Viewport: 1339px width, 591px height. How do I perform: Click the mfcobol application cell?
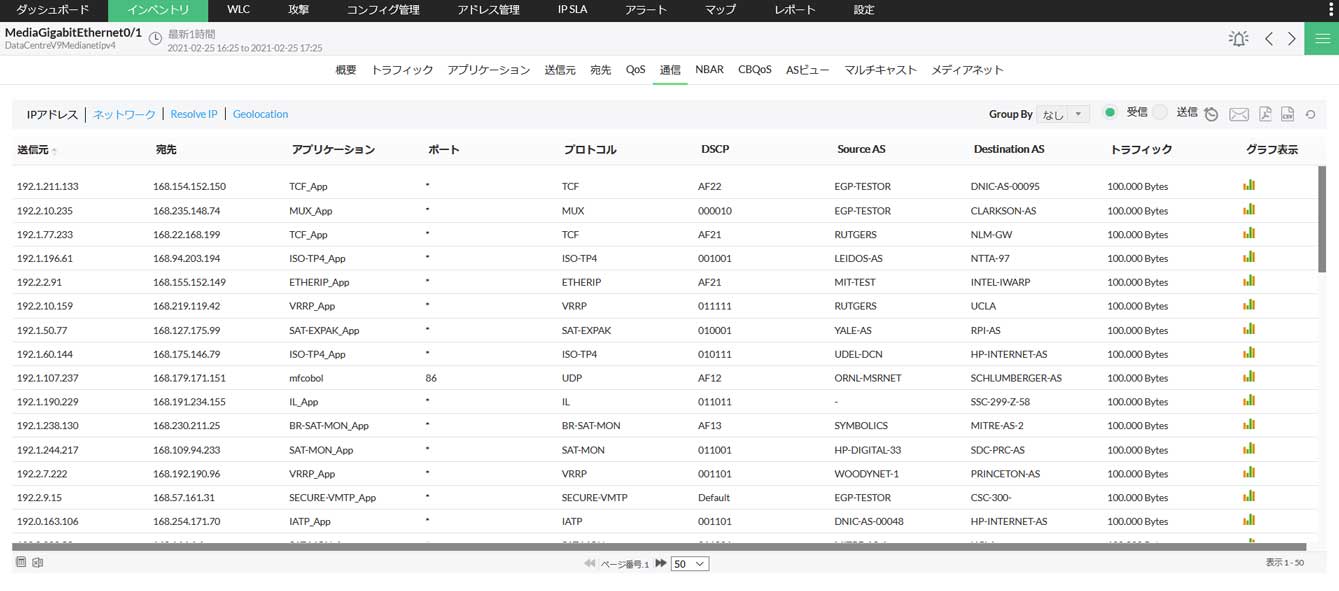click(x=306, y=378)
